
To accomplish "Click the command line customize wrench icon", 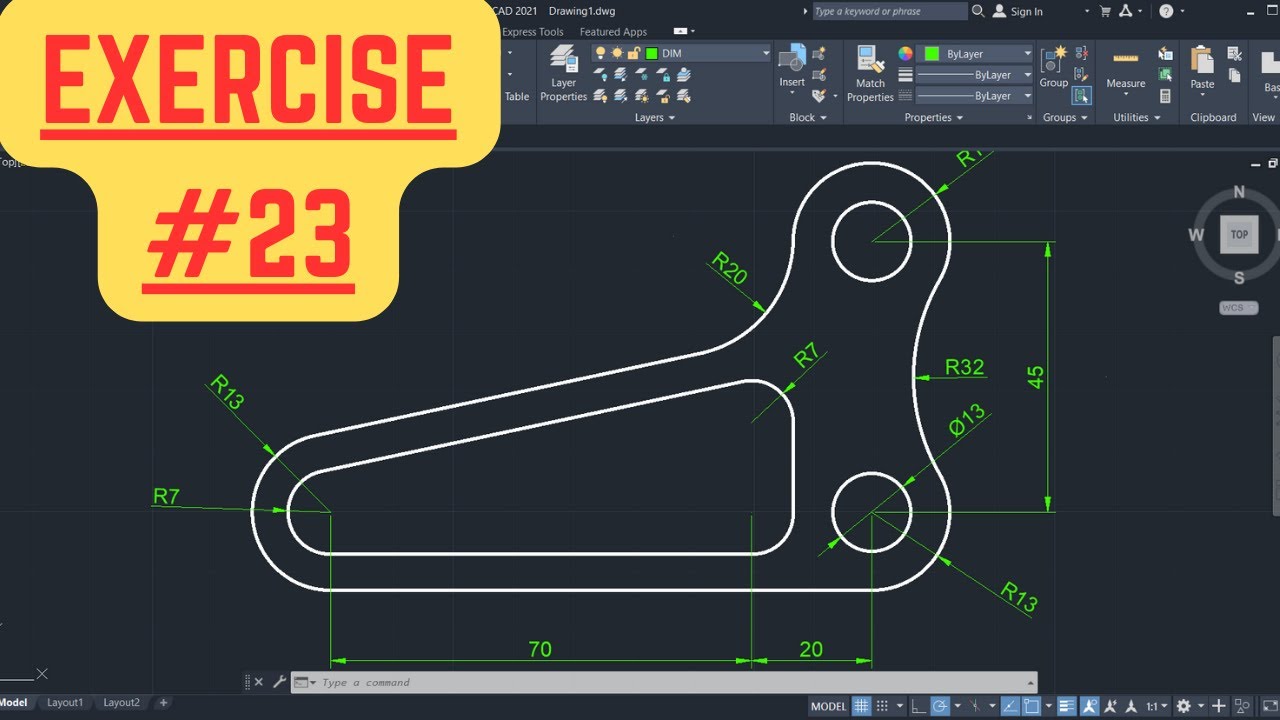I will point(279,682).
